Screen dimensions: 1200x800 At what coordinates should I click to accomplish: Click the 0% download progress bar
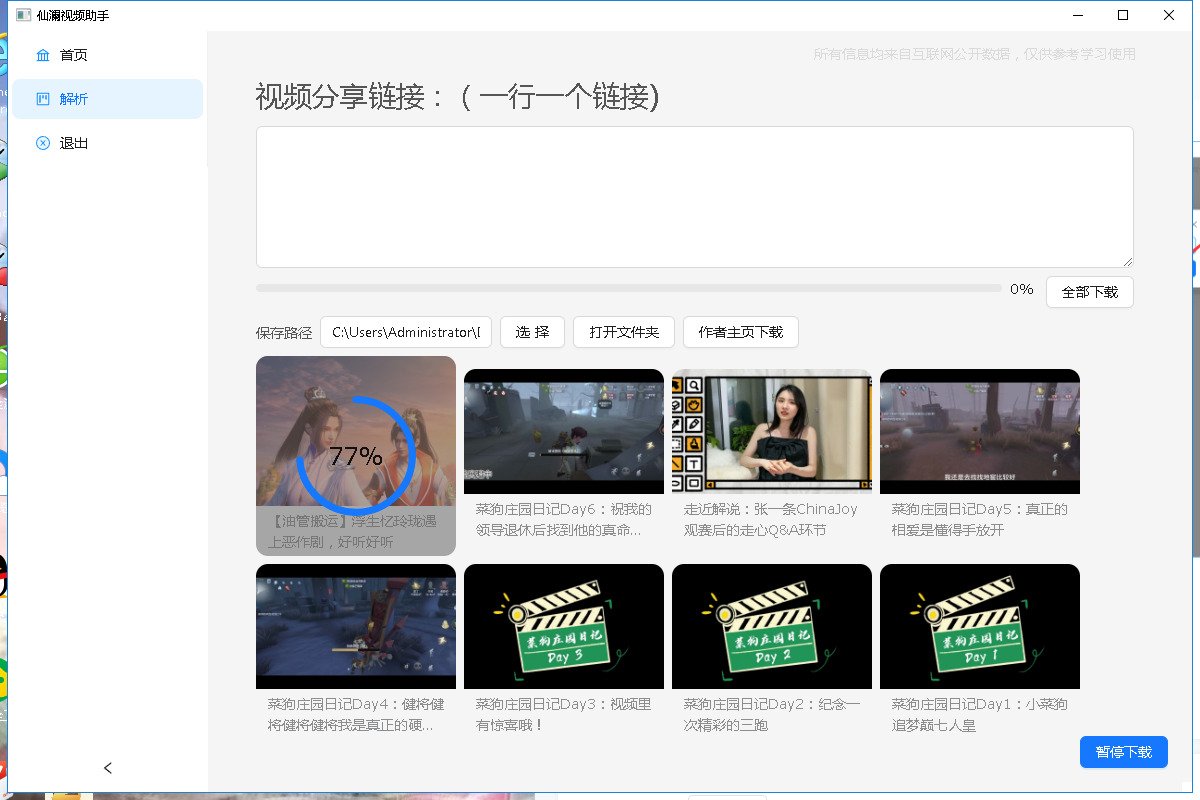(x=629, y=288)
